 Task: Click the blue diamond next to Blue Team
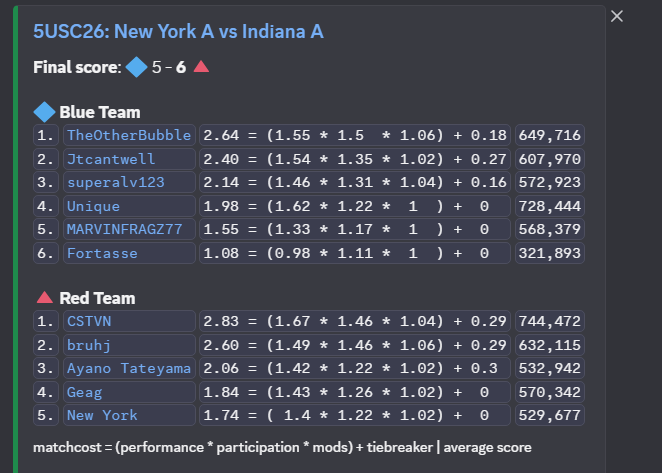[x=44, y=112]
